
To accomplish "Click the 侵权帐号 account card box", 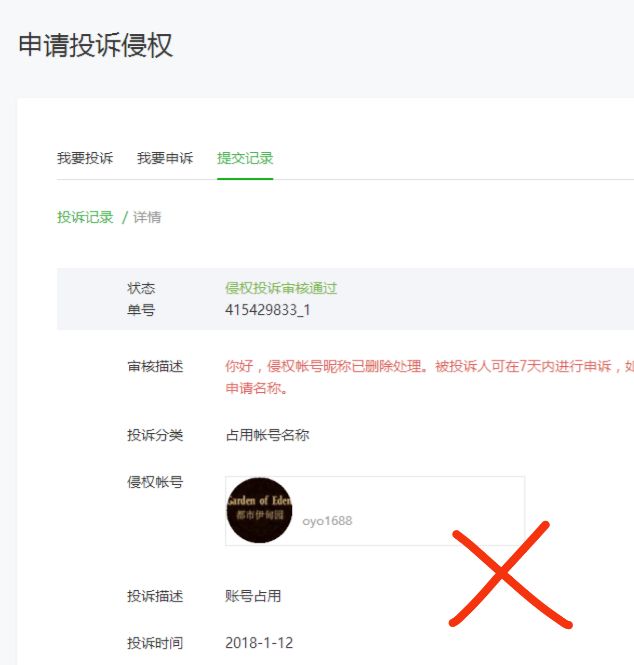I will click(375, 511).
